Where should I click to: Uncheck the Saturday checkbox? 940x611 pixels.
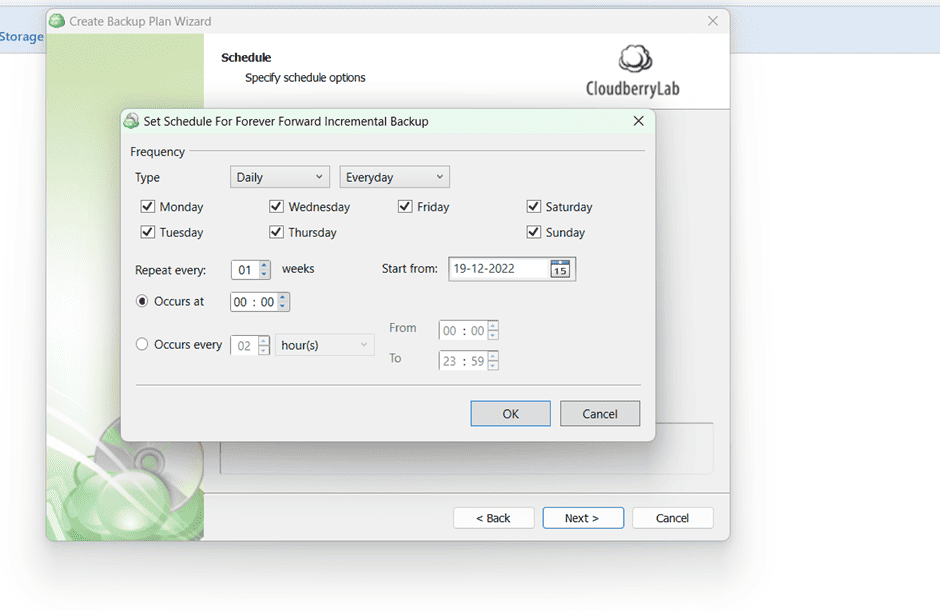534,206
